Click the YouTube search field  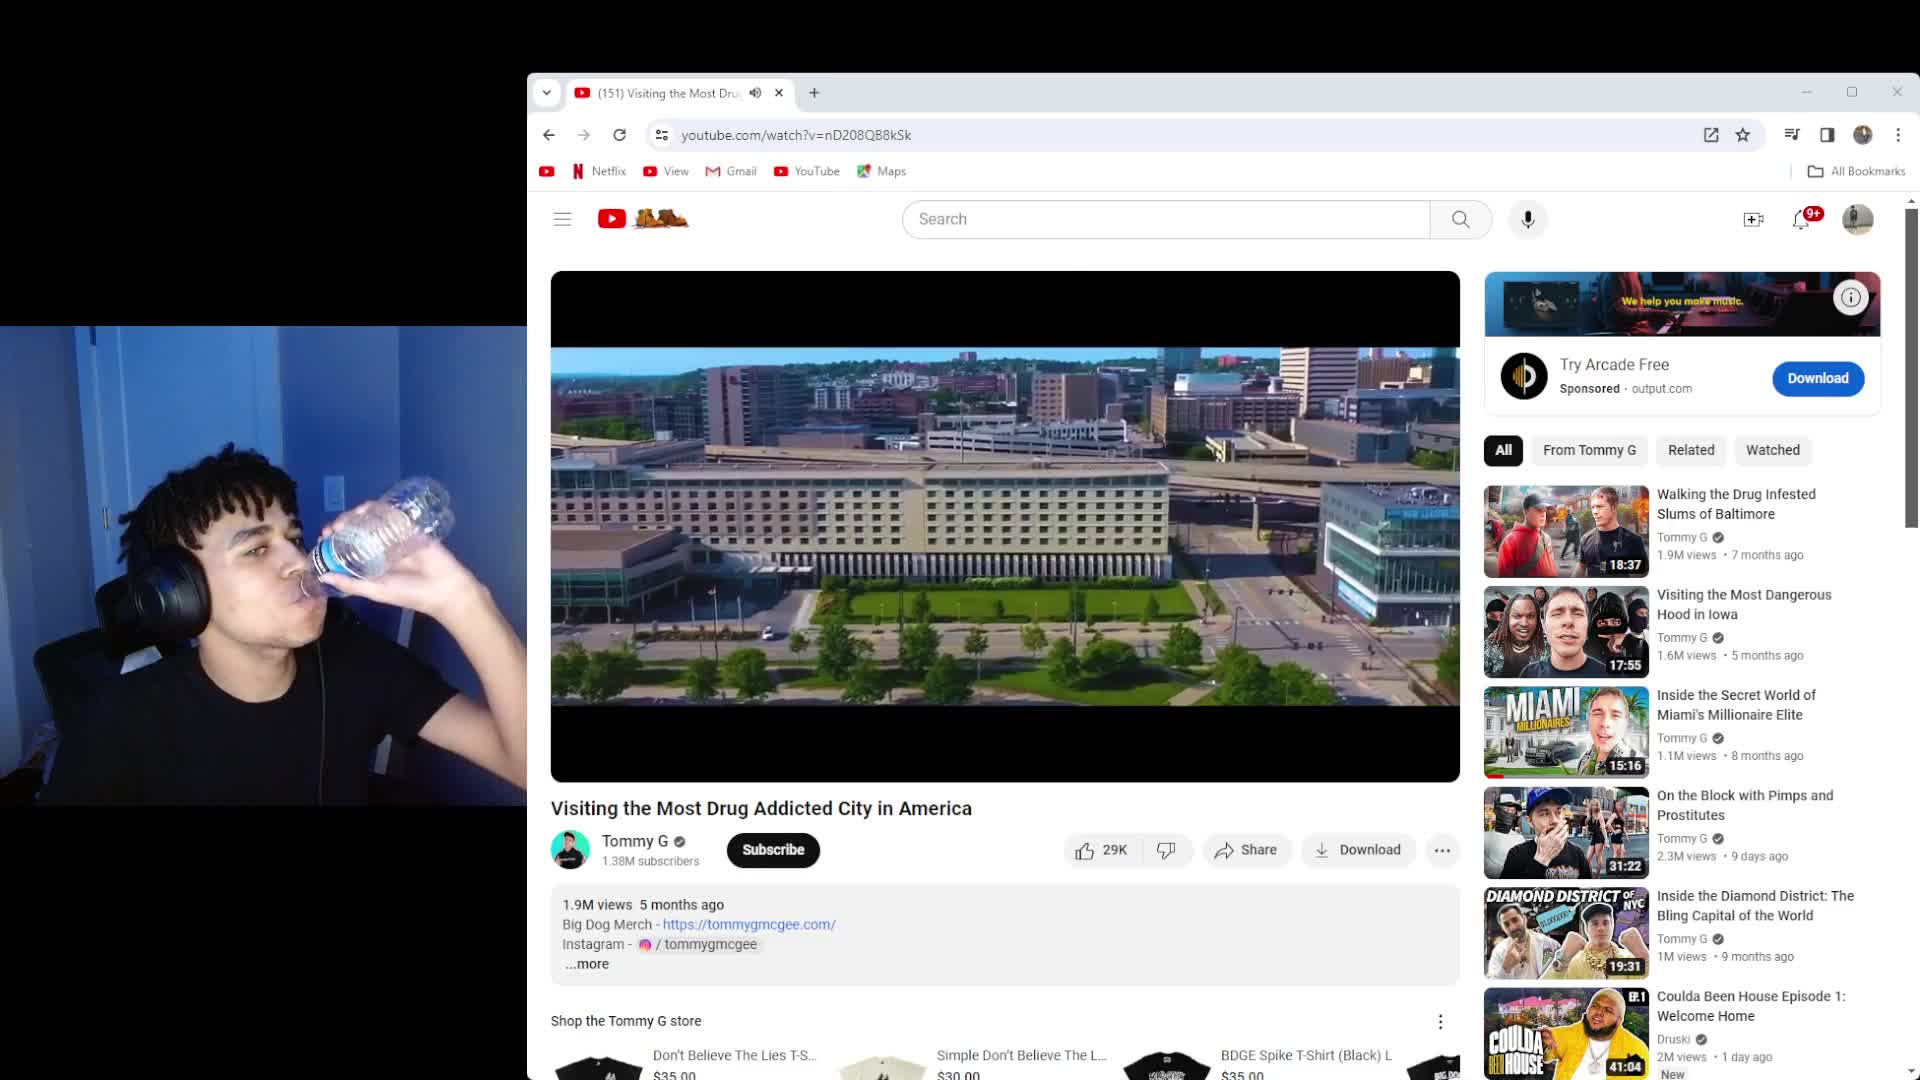pyautogui.click(x=1166, y=219)
